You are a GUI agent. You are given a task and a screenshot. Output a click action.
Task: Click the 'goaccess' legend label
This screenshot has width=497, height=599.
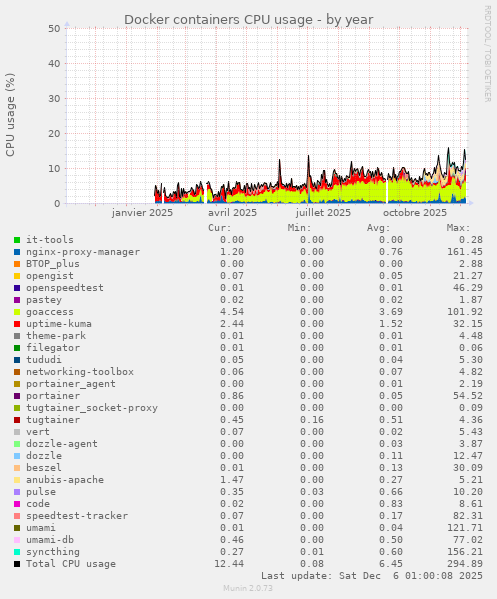50,312
